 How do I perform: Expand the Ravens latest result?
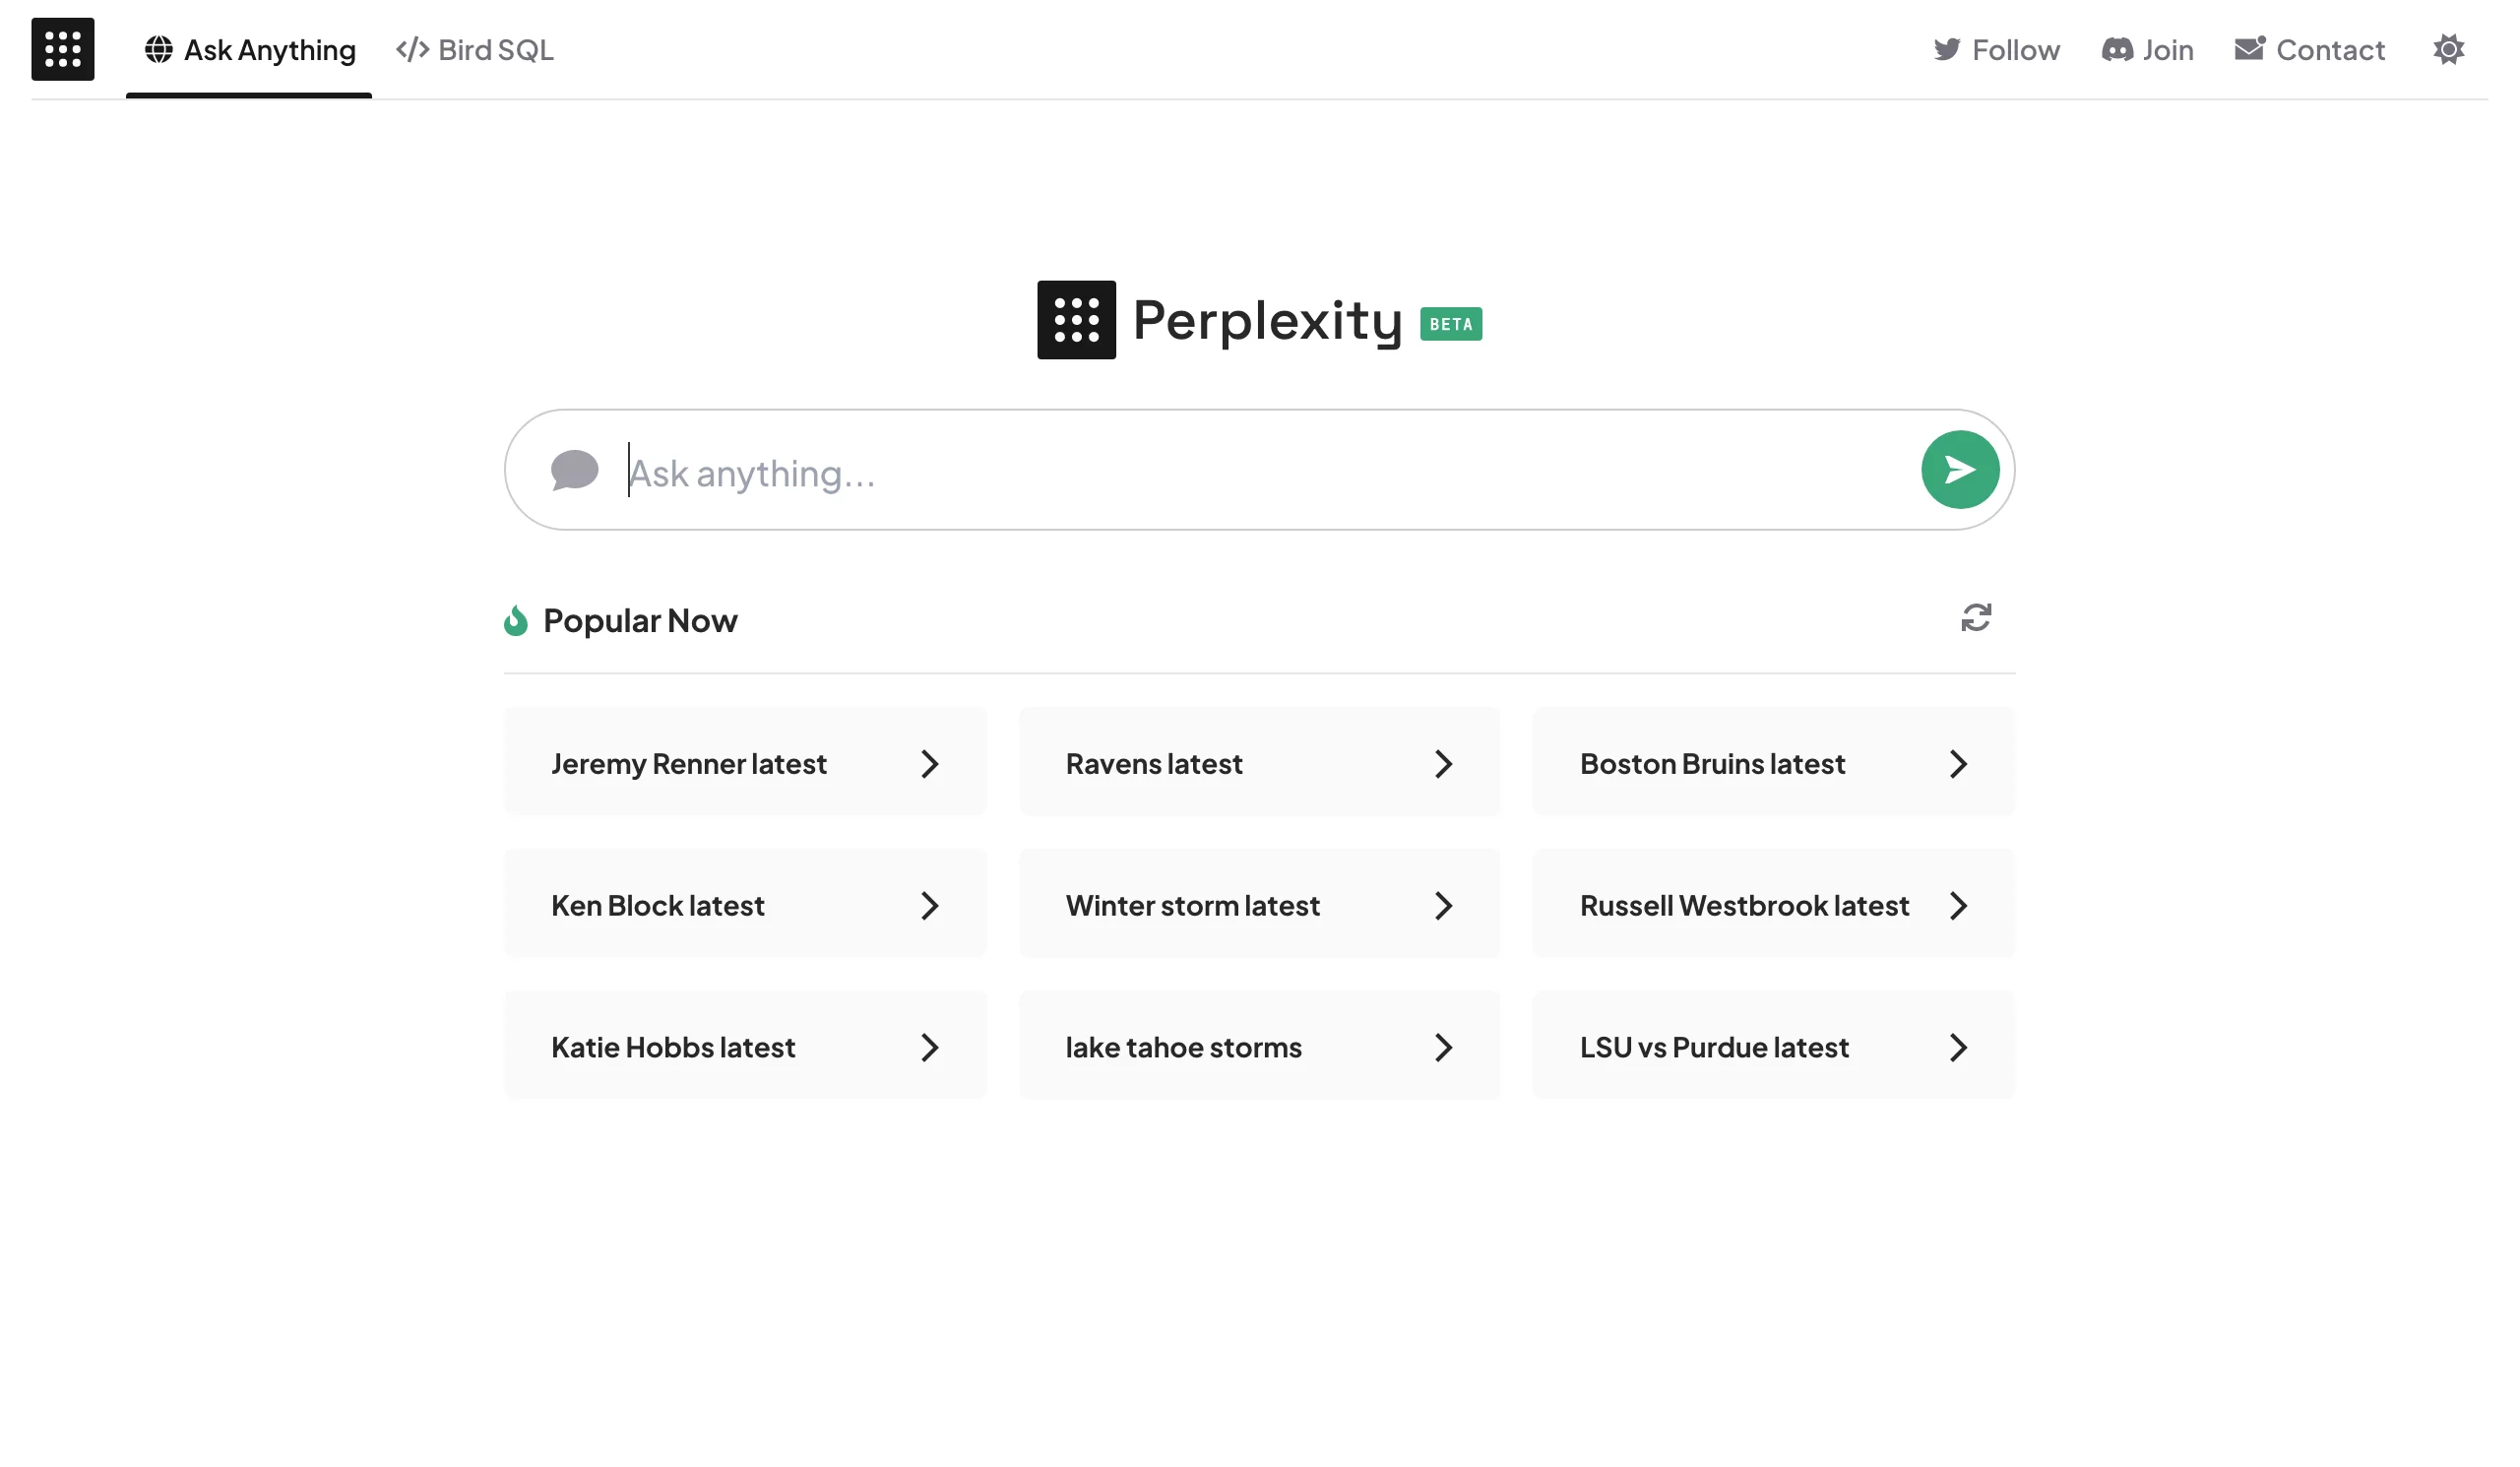(1441, 761)
